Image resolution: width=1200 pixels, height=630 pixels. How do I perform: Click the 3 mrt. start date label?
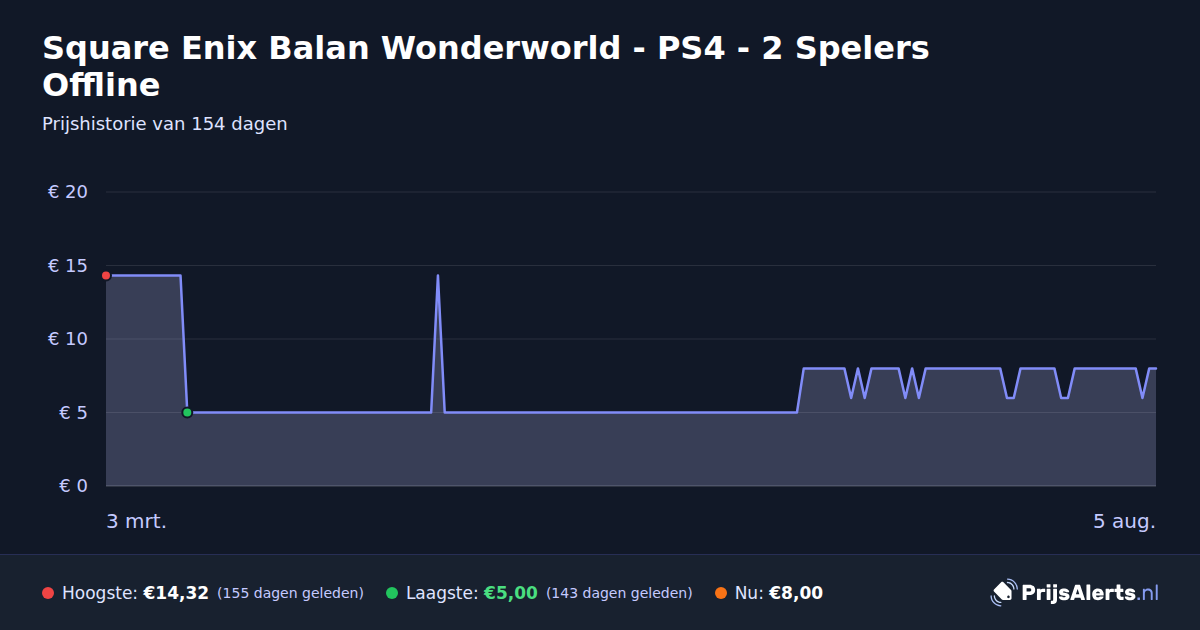(136, 521)
